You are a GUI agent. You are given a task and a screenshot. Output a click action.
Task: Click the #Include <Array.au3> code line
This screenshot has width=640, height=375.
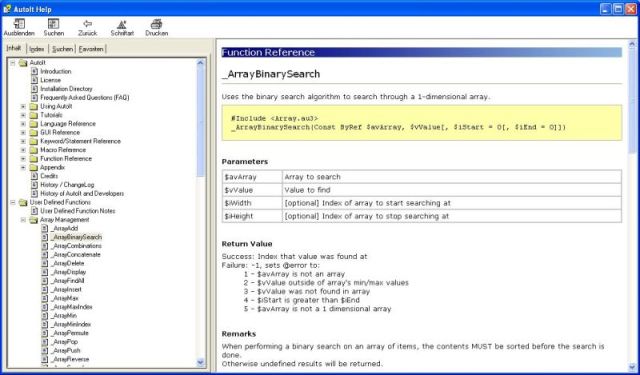coord(275,118)
